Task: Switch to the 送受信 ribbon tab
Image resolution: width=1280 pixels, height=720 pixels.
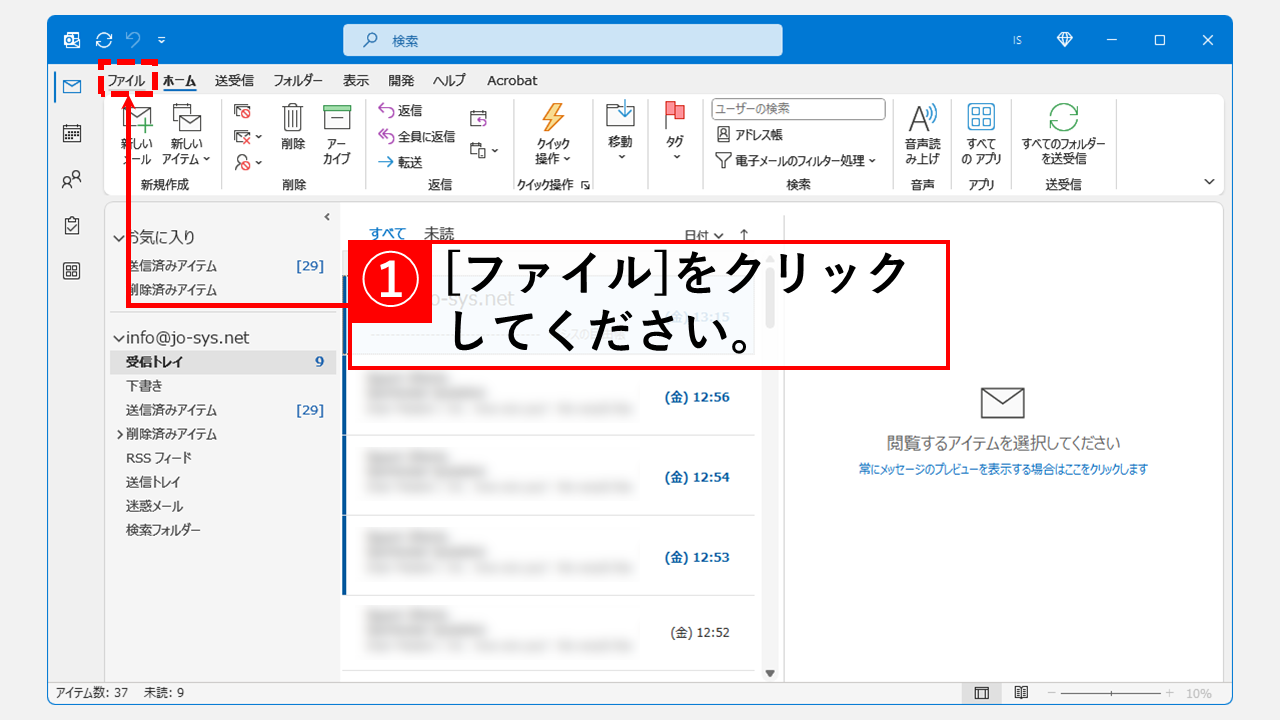Action: 234,80
